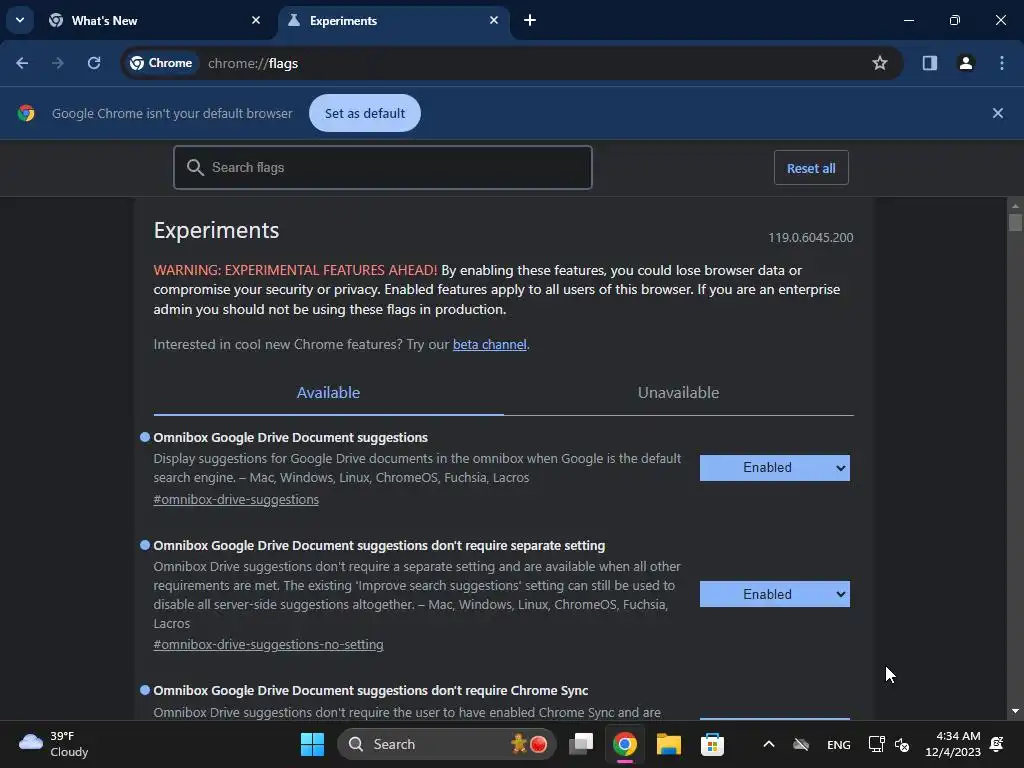
Task: Open a new tab with the plus button
Action: pos(530,20)
